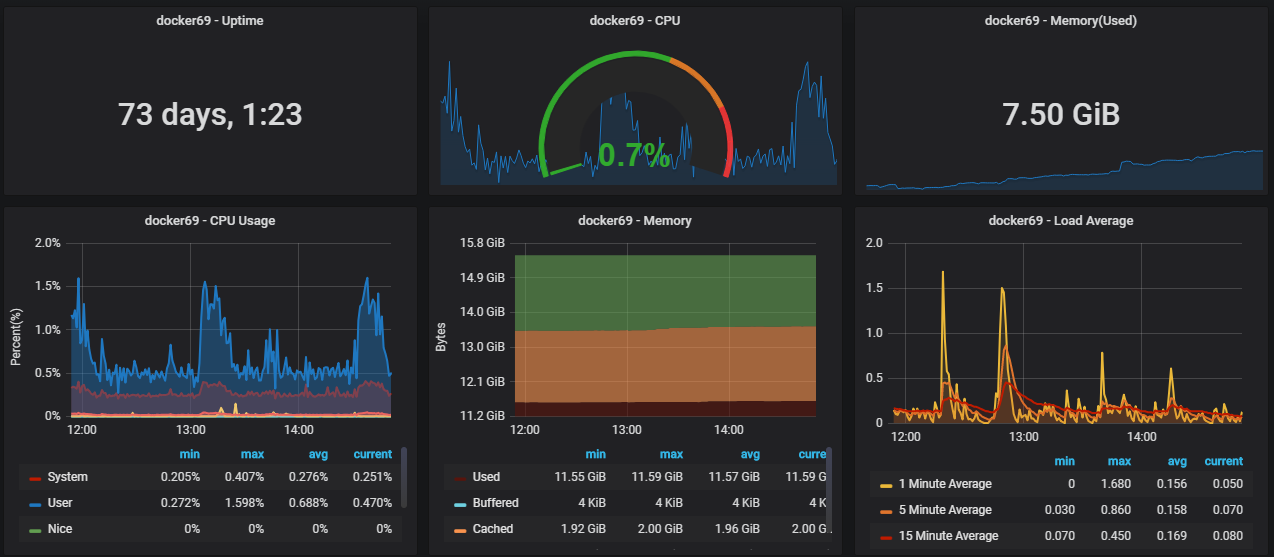
Task: Click the dark red Used color swatch
Action: tap(460, 478)
